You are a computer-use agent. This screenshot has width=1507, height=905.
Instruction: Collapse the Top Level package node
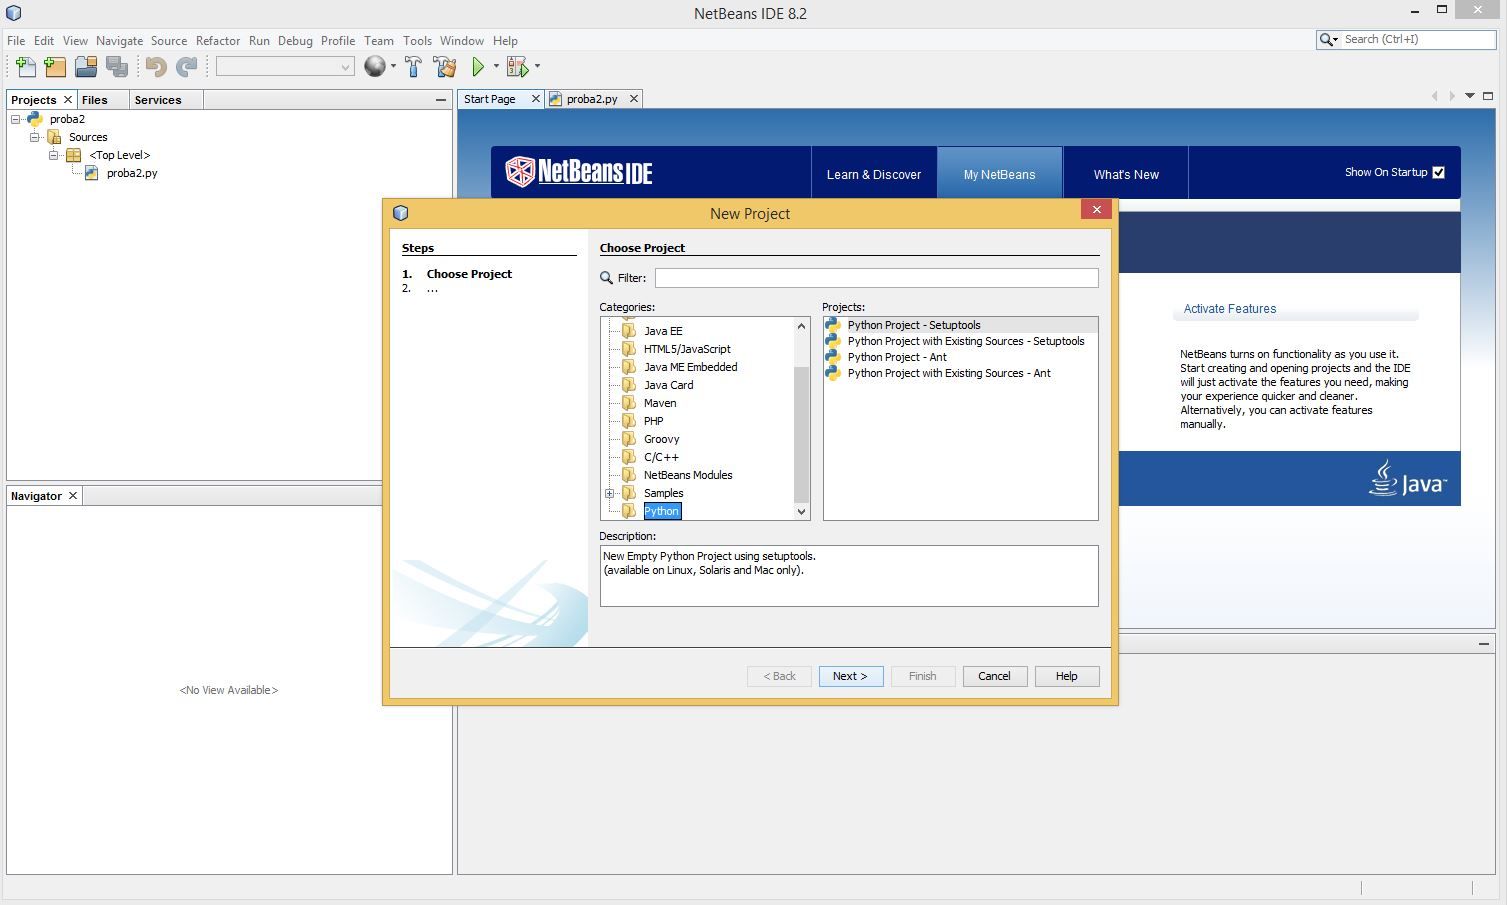point(54,155)
